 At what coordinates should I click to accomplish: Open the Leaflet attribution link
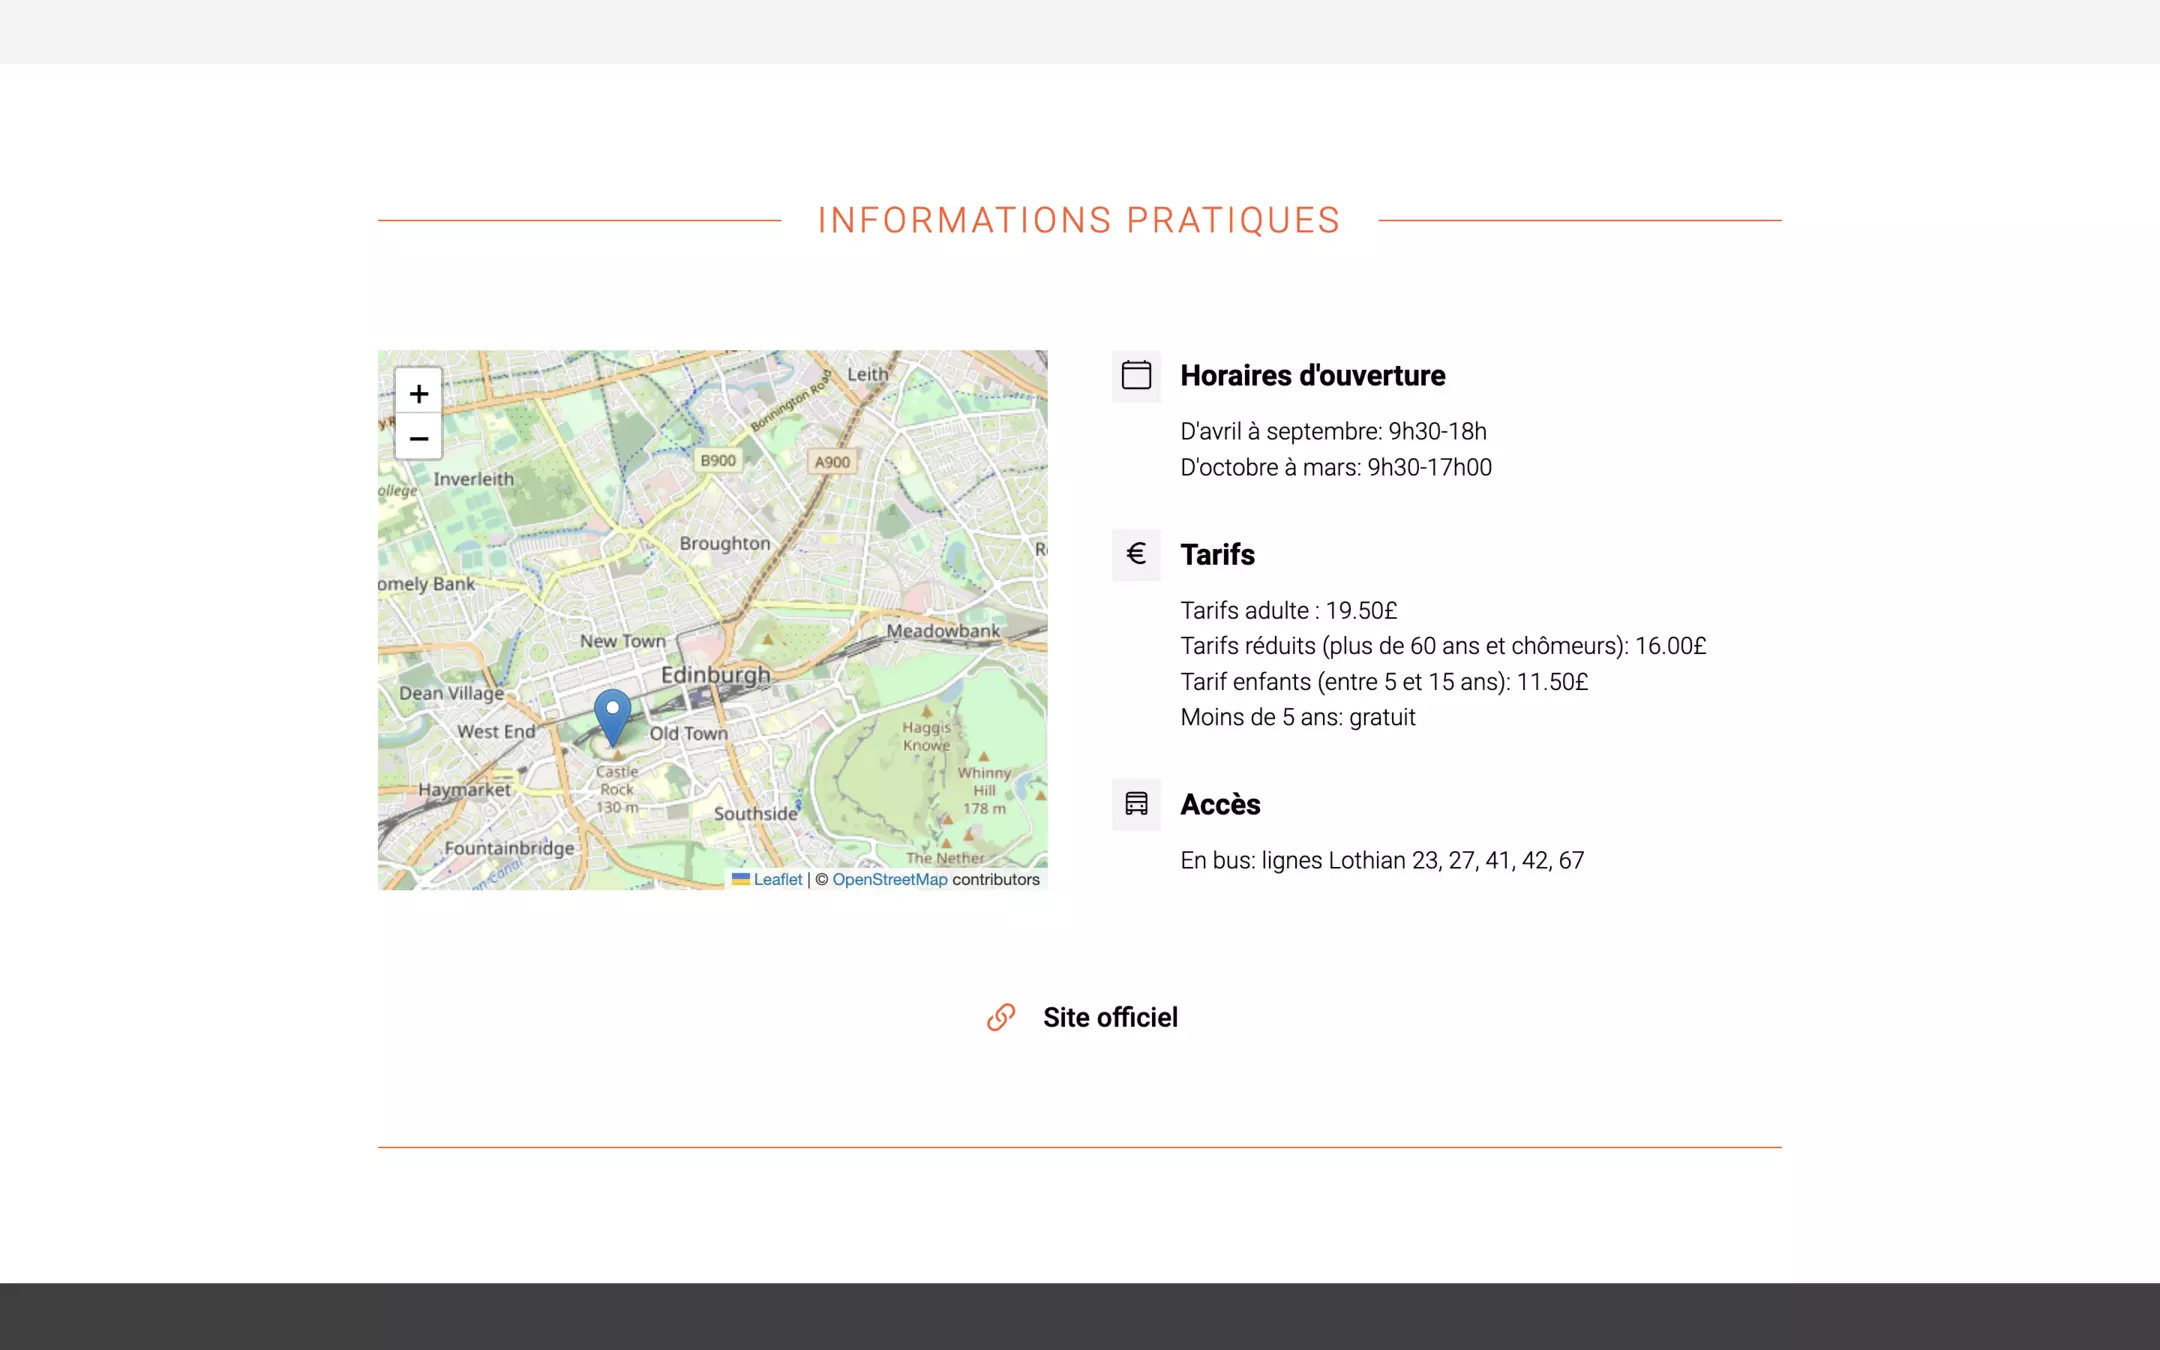pyautogui.click(x=777, y=879)
